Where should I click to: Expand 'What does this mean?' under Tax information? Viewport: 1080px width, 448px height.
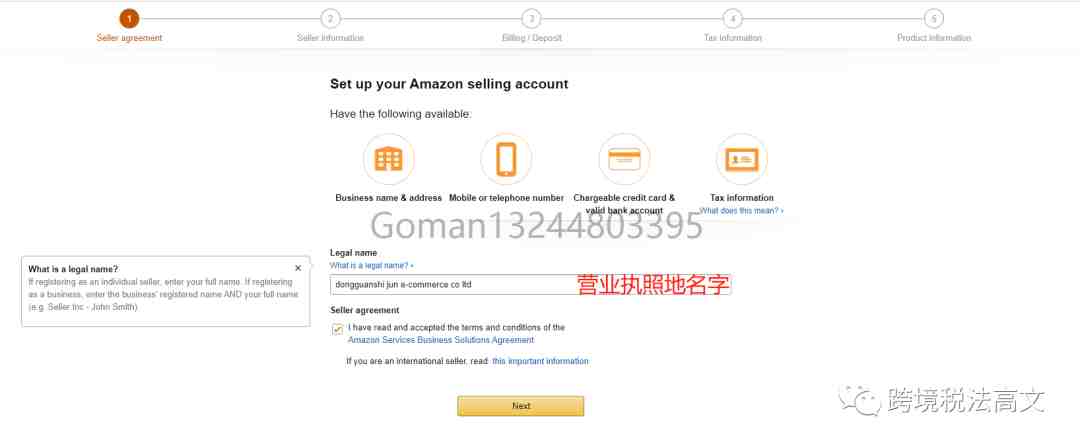pos(741,210)
